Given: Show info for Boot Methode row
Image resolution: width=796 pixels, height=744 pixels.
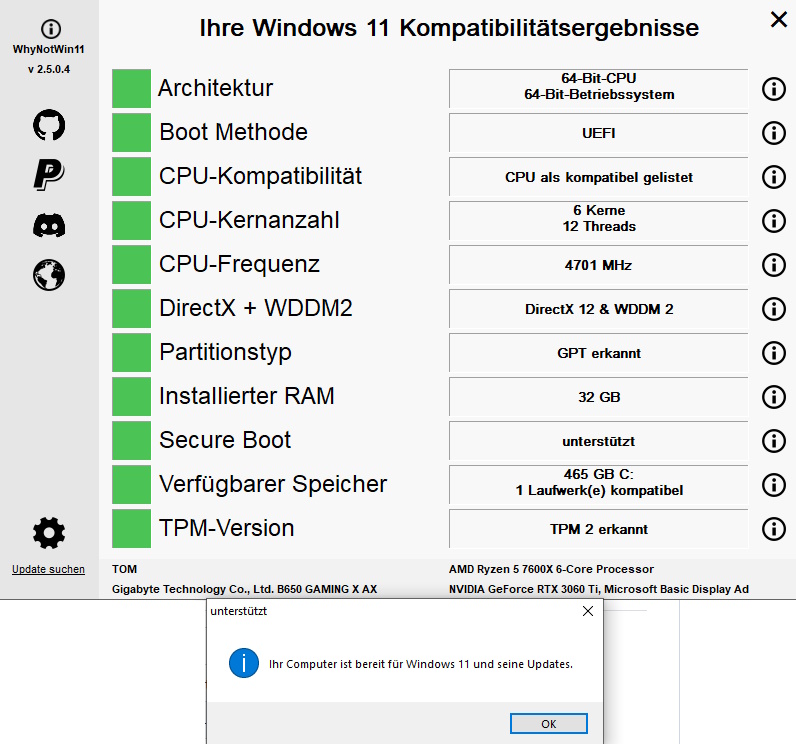Looking at the screenshot, I should point(774,133).
